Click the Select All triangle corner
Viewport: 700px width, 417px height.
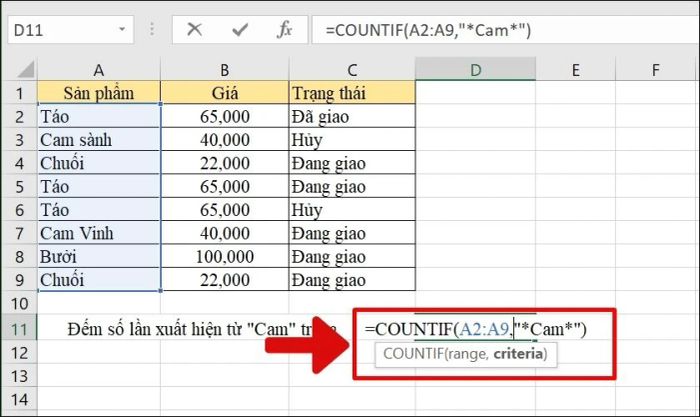[x=26, y=70]
